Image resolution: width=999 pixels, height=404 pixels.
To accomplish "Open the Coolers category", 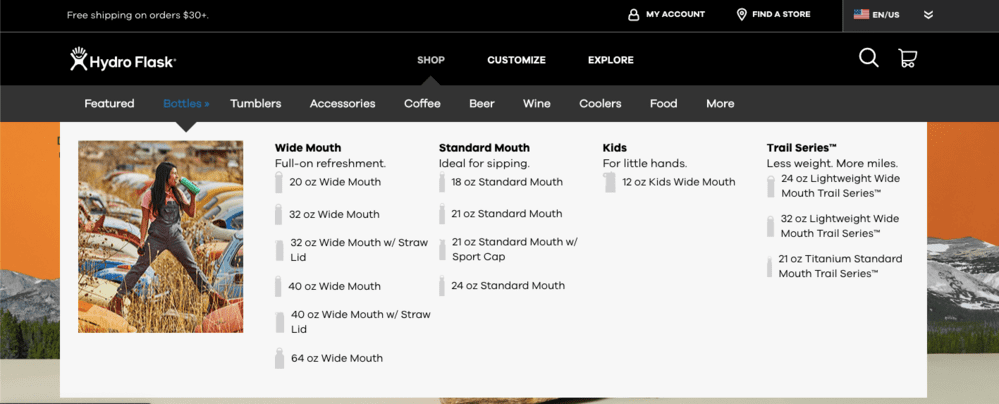I will [x=600, y=103].
